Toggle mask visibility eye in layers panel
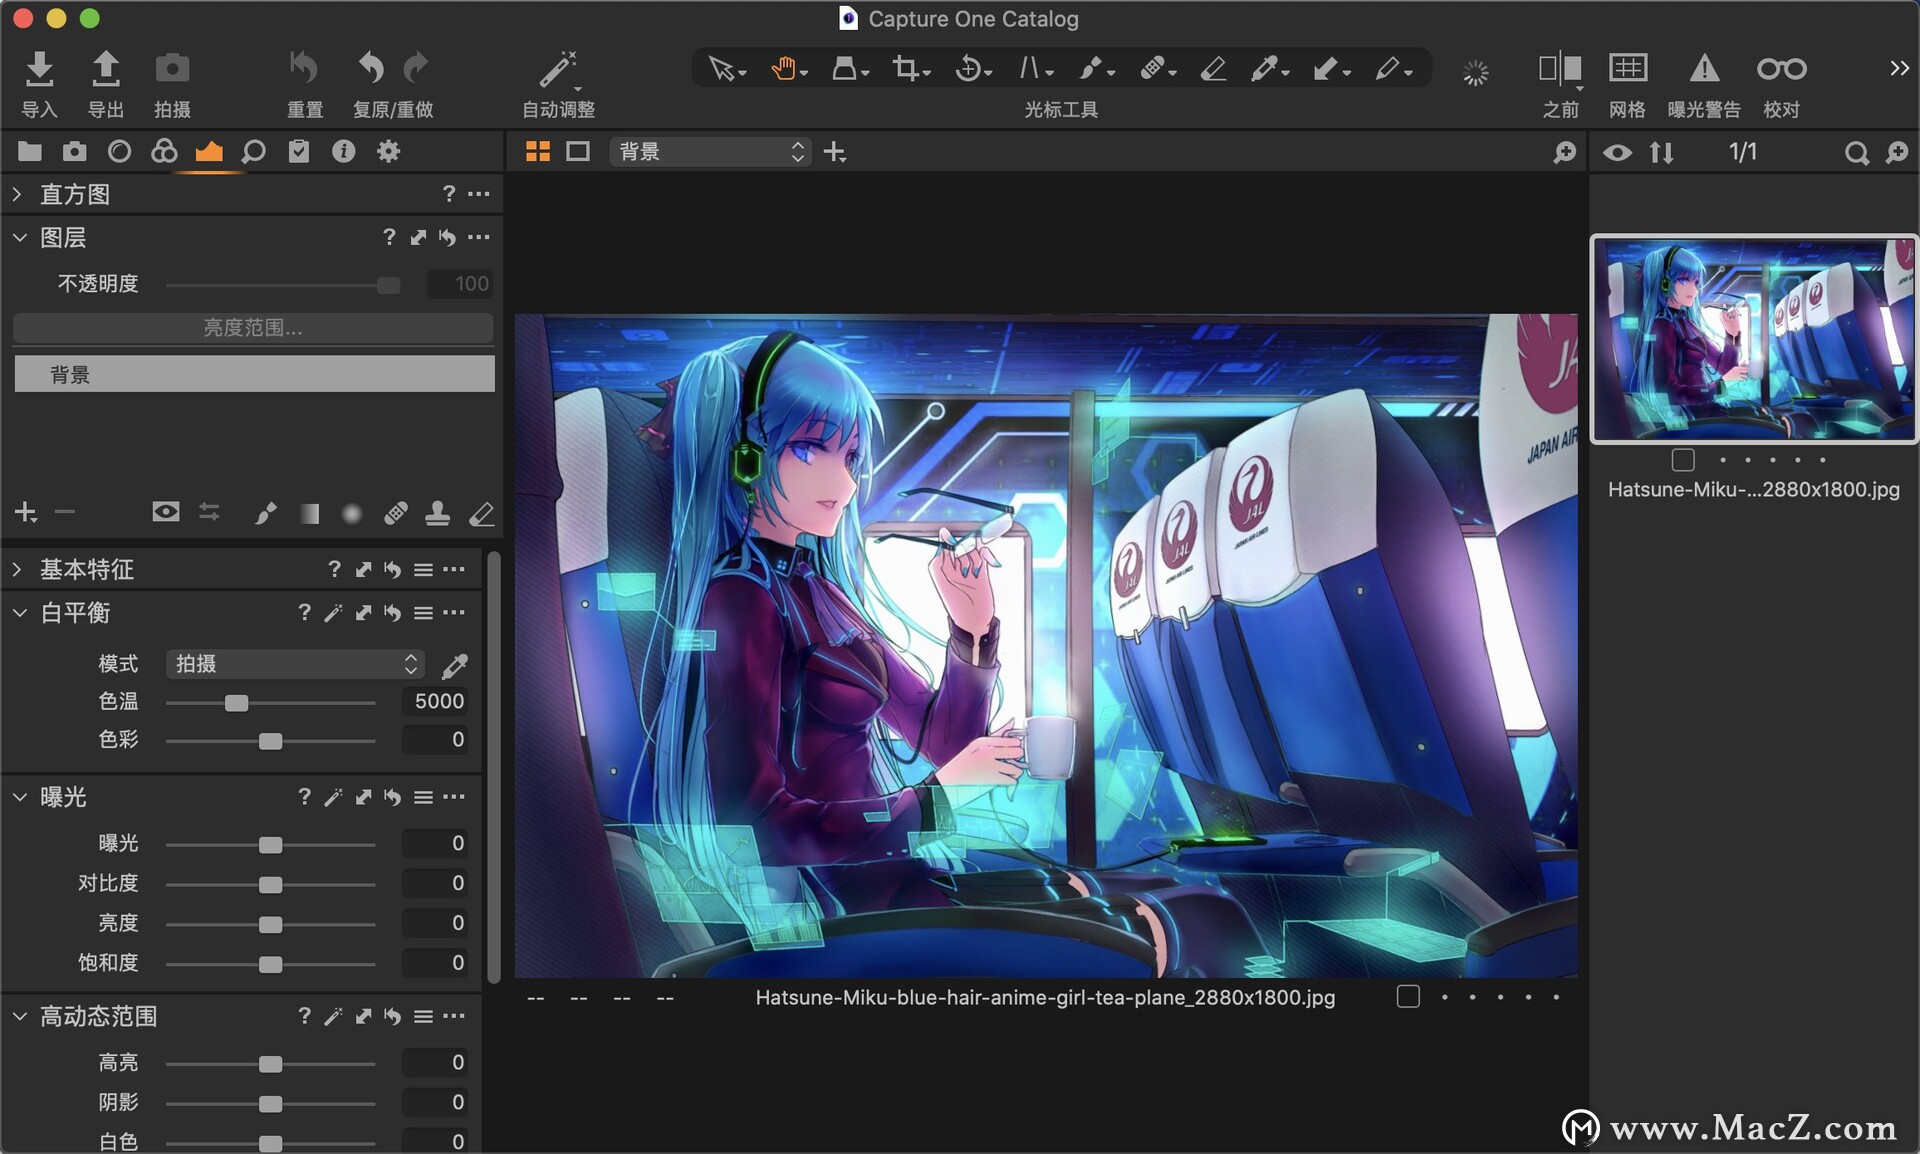 pos(166,512)
